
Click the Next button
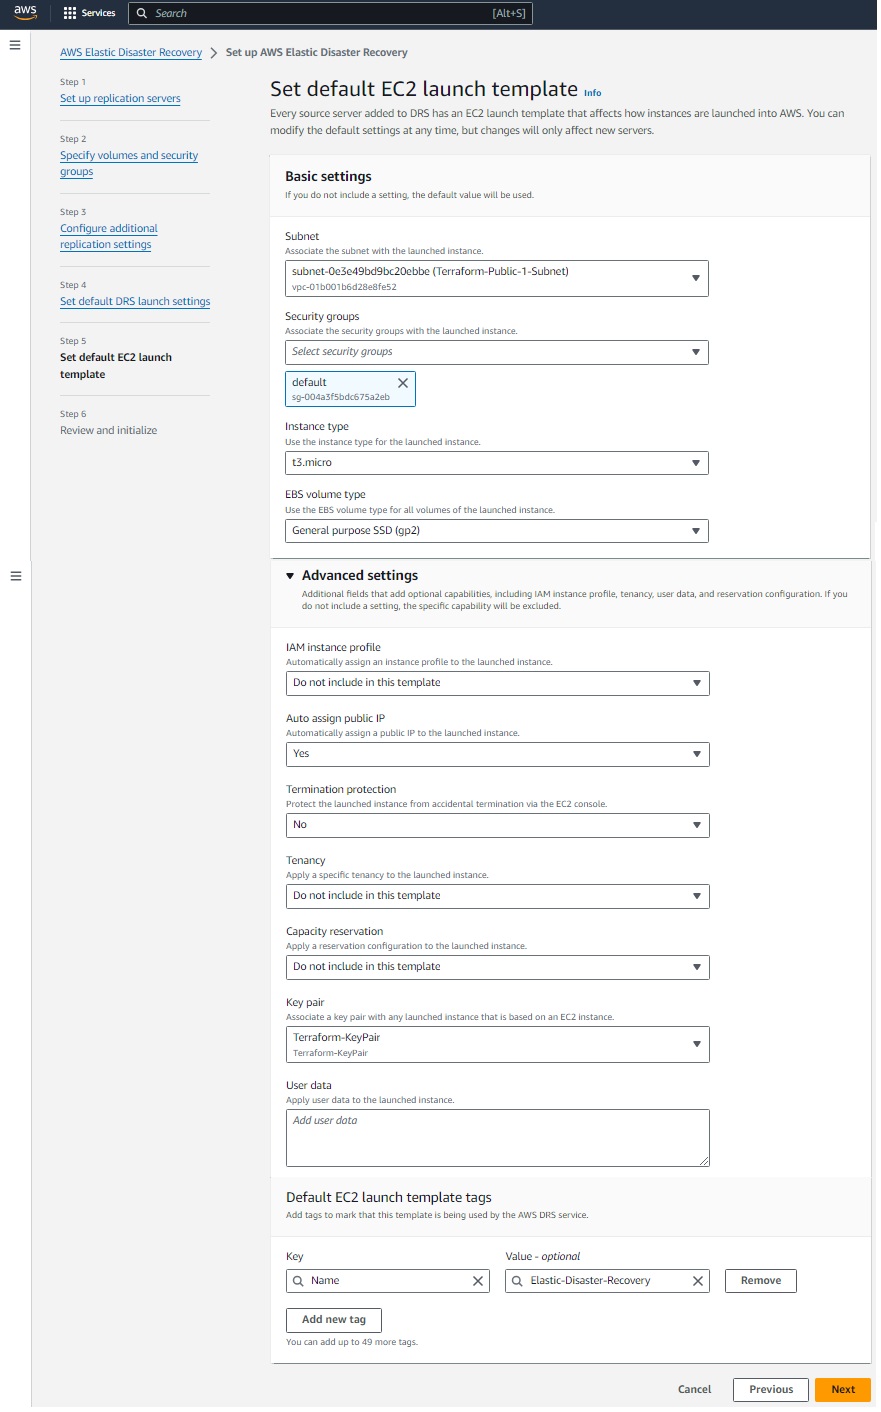point(843,1389)
